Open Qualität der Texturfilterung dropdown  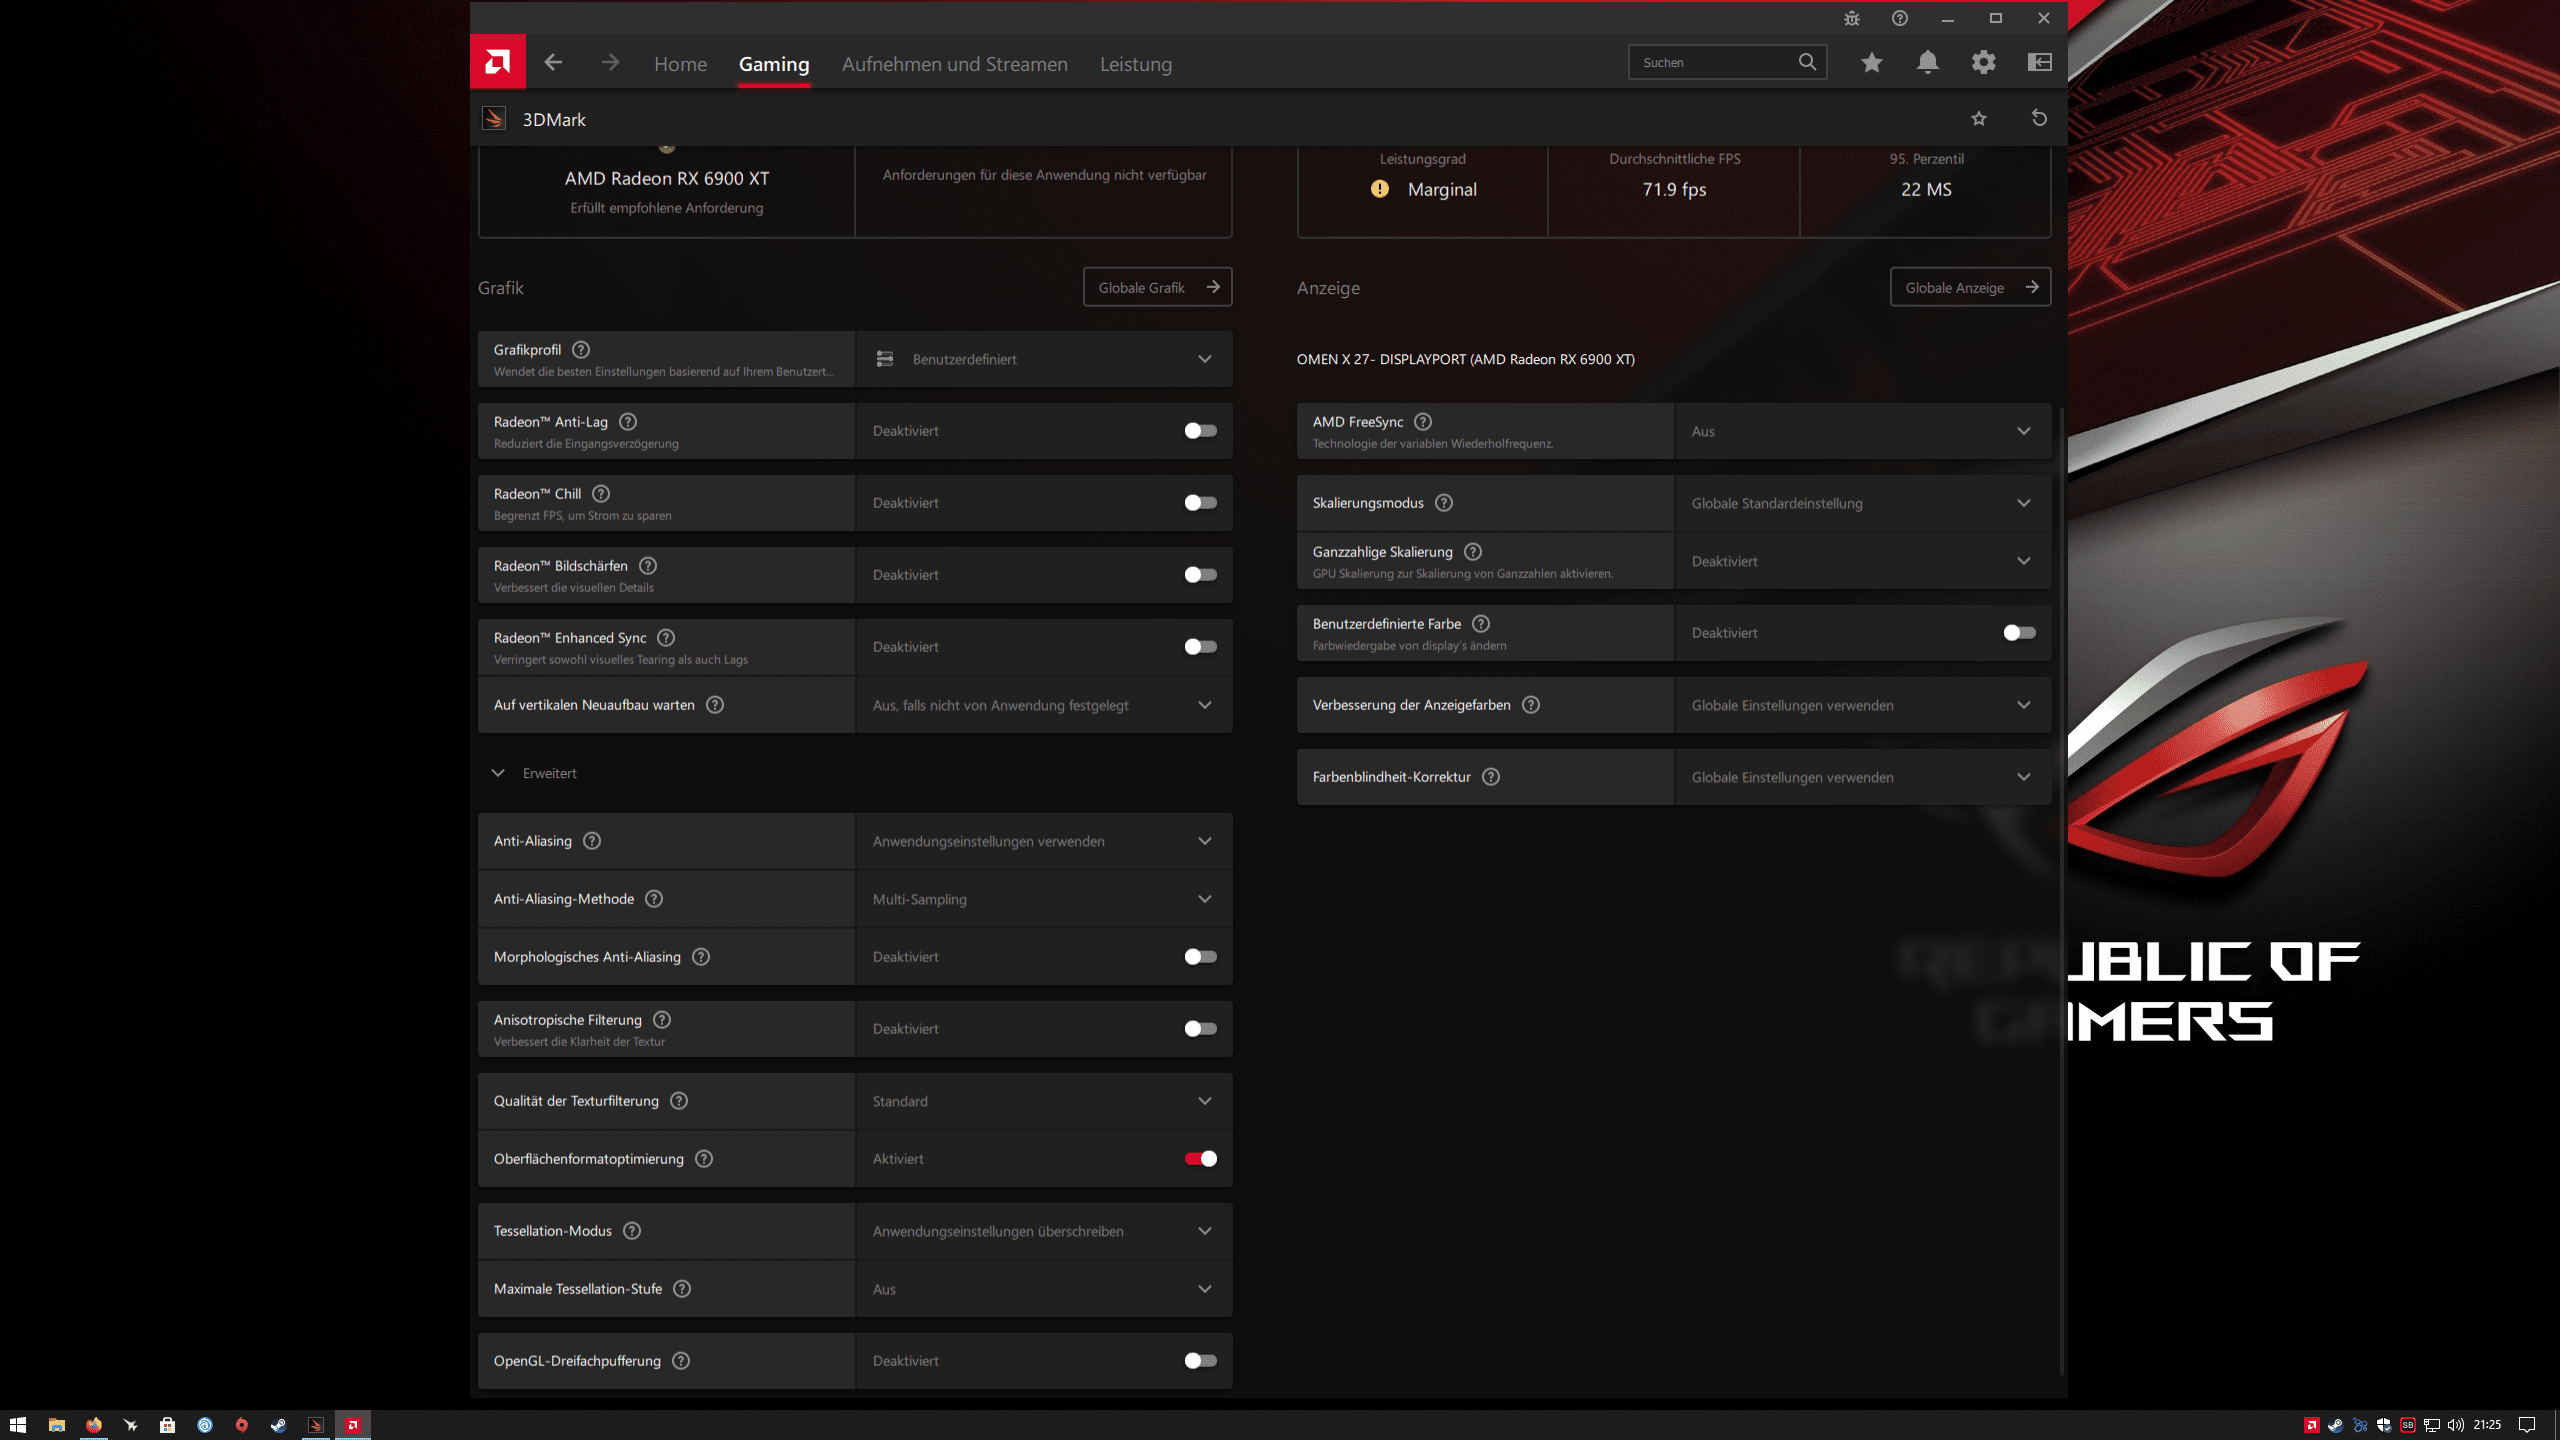coord(1044,1101)
